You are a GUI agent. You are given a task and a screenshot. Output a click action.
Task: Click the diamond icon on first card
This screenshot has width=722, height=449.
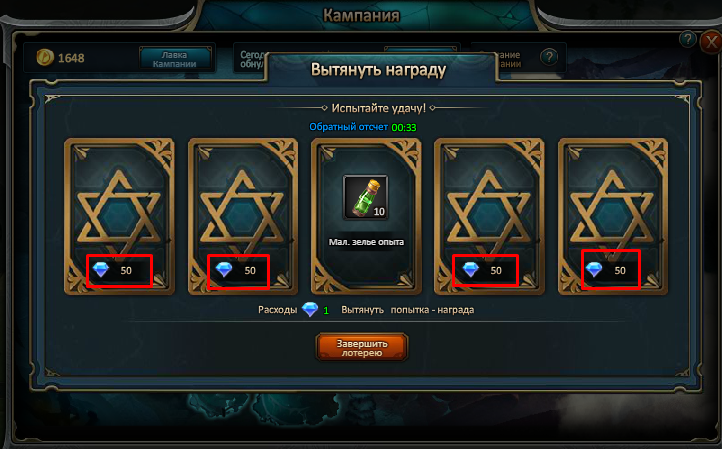101,270
